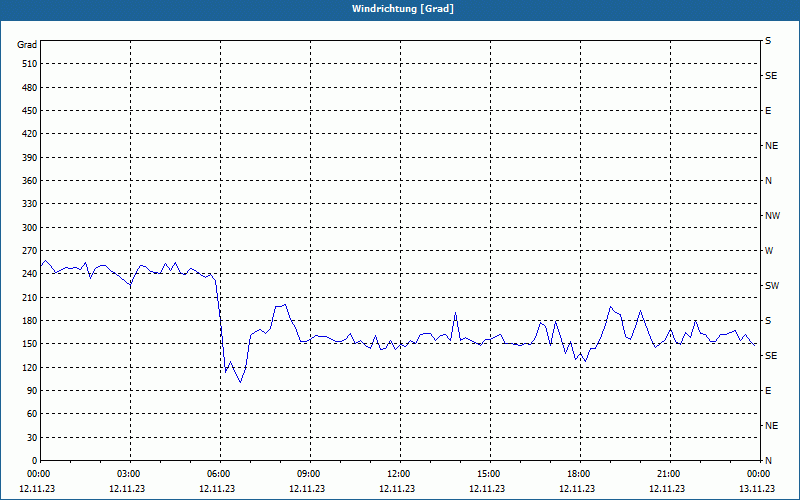The image size is (800, 500).
Task: Click the 12:00 time axis label
Action: pyautogui.click(x=400, y=474)
